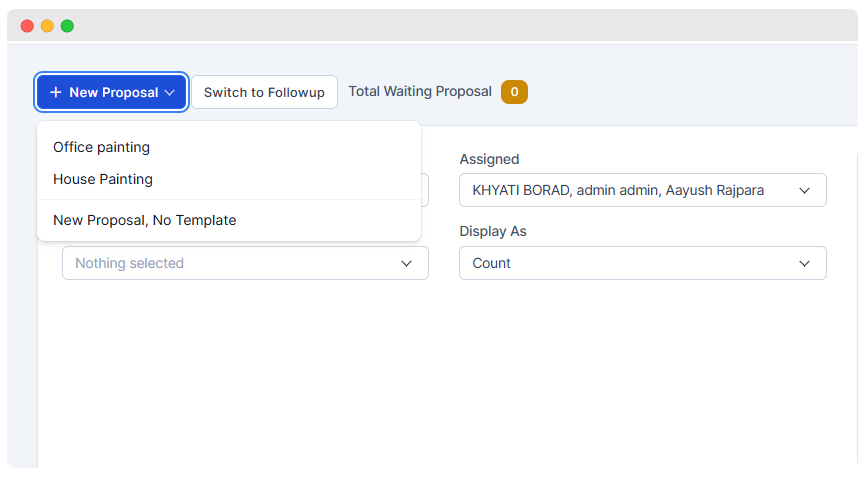The height and width of the screenshot is (477, 865).
Task: Close the window with red button
Action: pyautogui.click(x=27, y=26)
